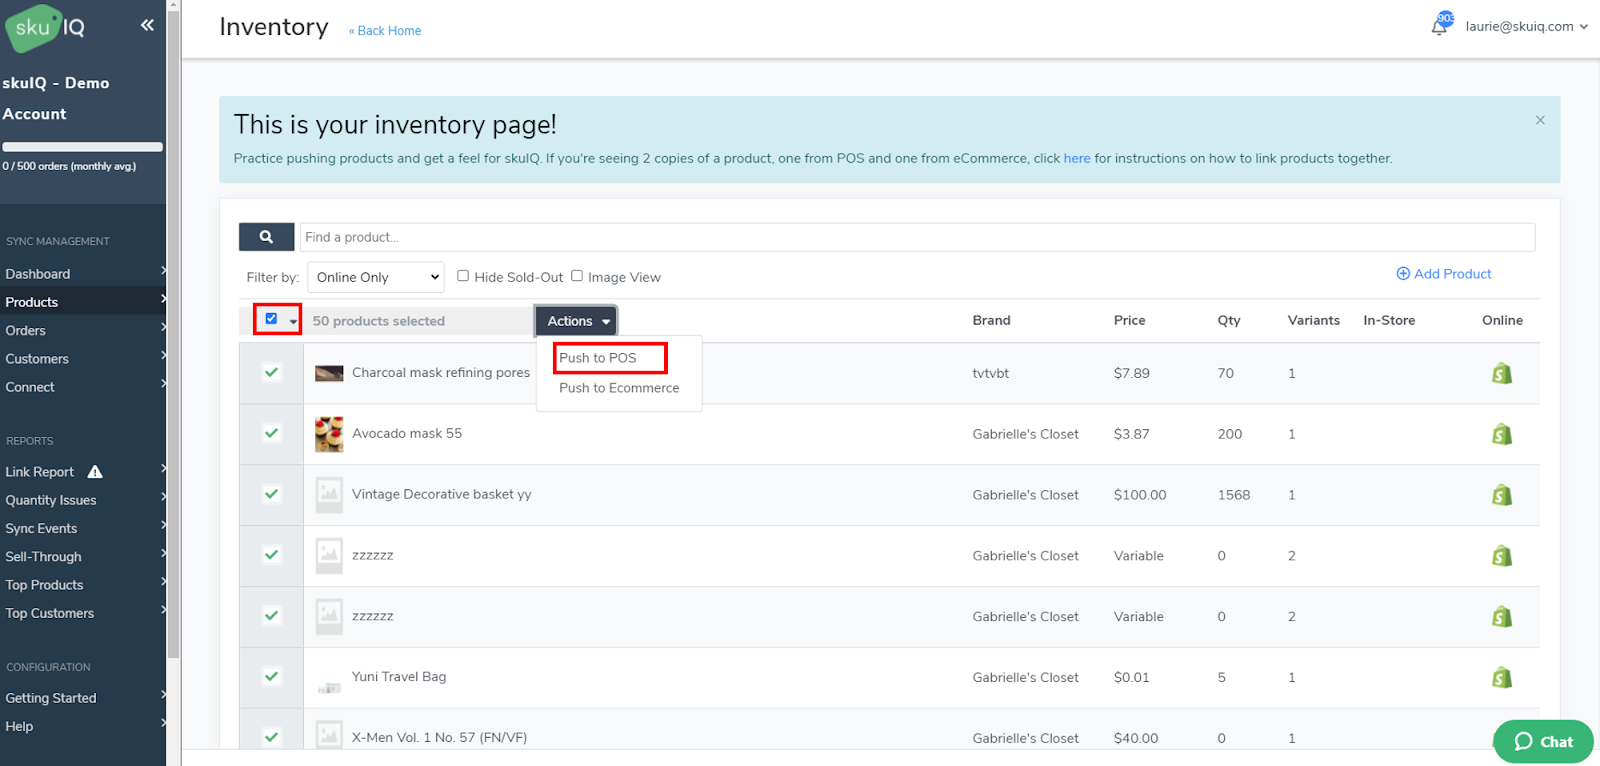Click the Add Product link
Image resolution: width=1600 pixels, height=766 pixels.
[1444, 274]
